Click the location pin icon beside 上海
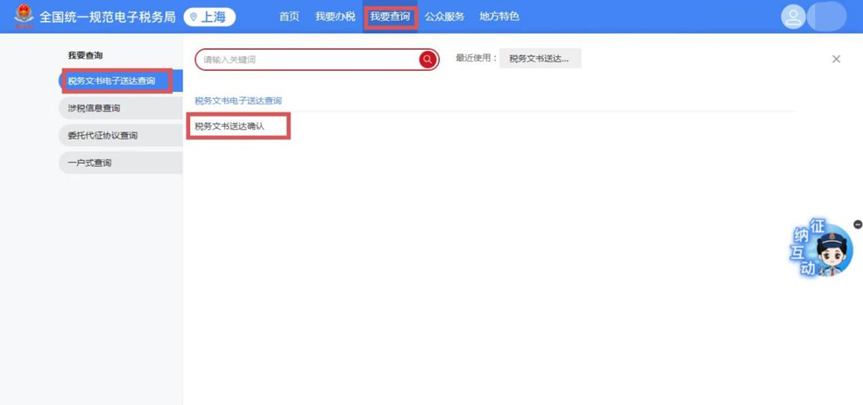Image resolution: width=863 pixels, height=405 pixels. pyautogui.click(x=194, y=17)
